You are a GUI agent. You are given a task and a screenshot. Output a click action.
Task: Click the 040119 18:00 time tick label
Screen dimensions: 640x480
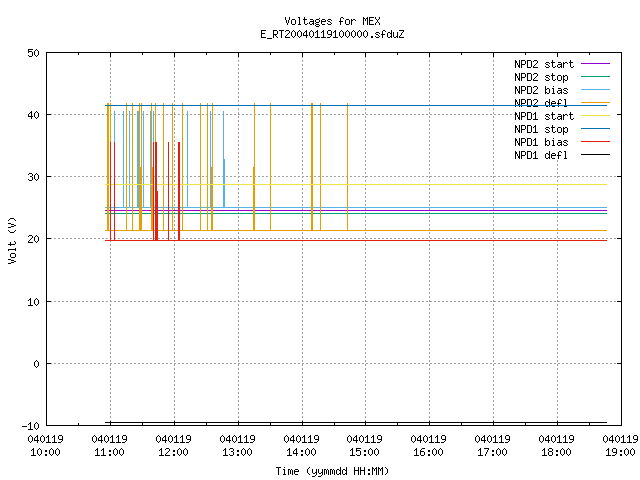tap(556, 446)
